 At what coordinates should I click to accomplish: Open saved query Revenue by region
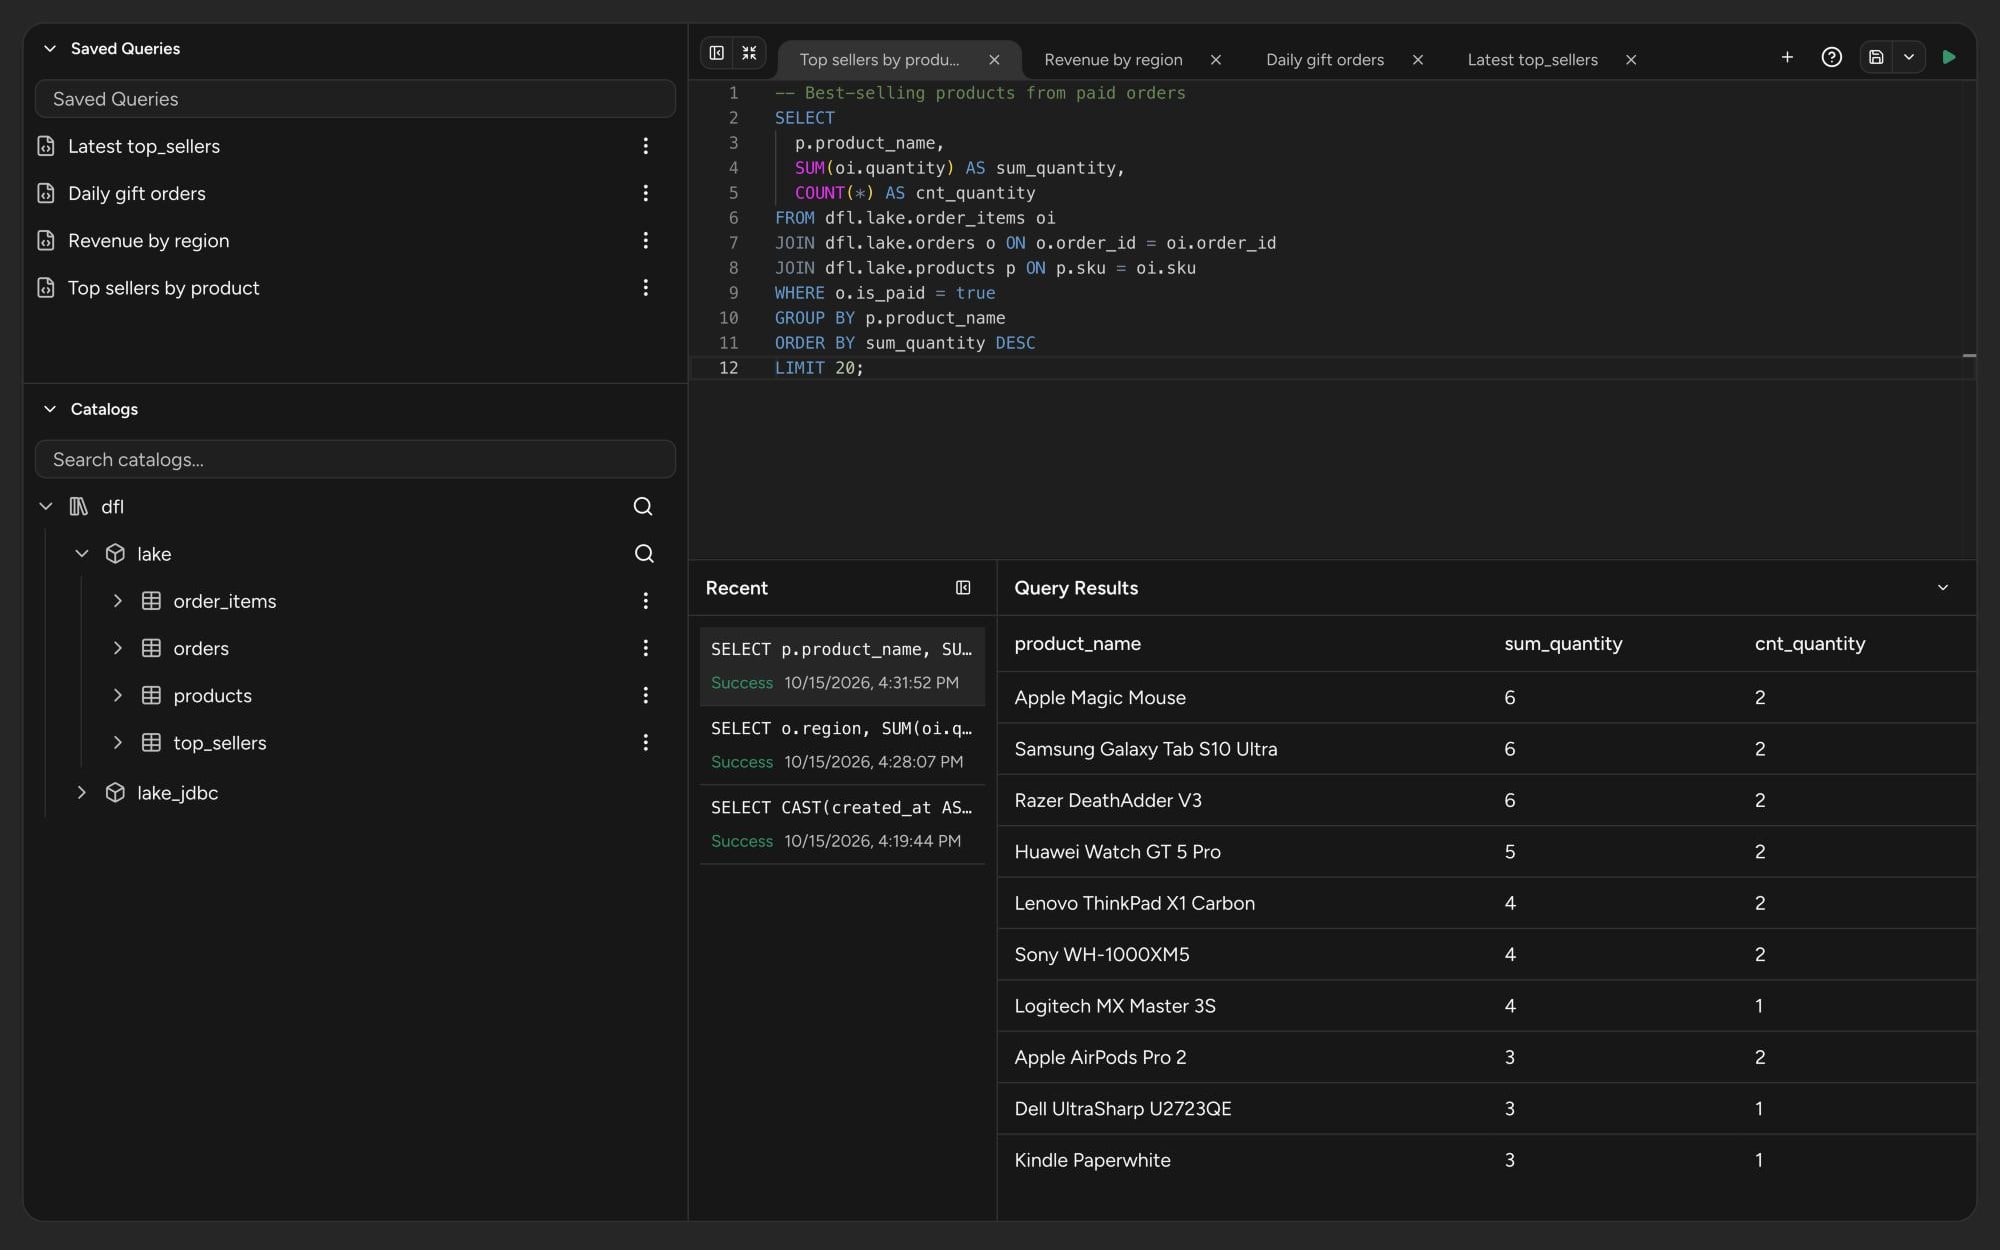(x=148, y=240)
